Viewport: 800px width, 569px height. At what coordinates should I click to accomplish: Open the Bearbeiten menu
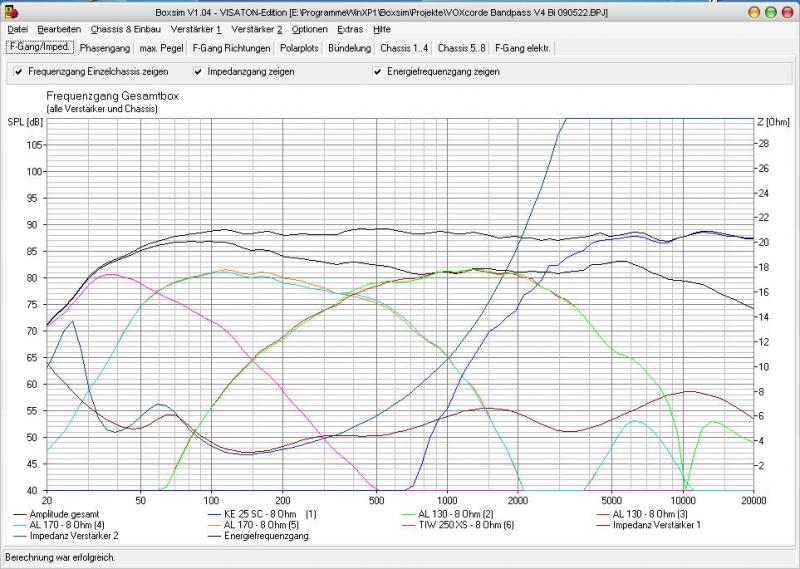click(59, 30)
